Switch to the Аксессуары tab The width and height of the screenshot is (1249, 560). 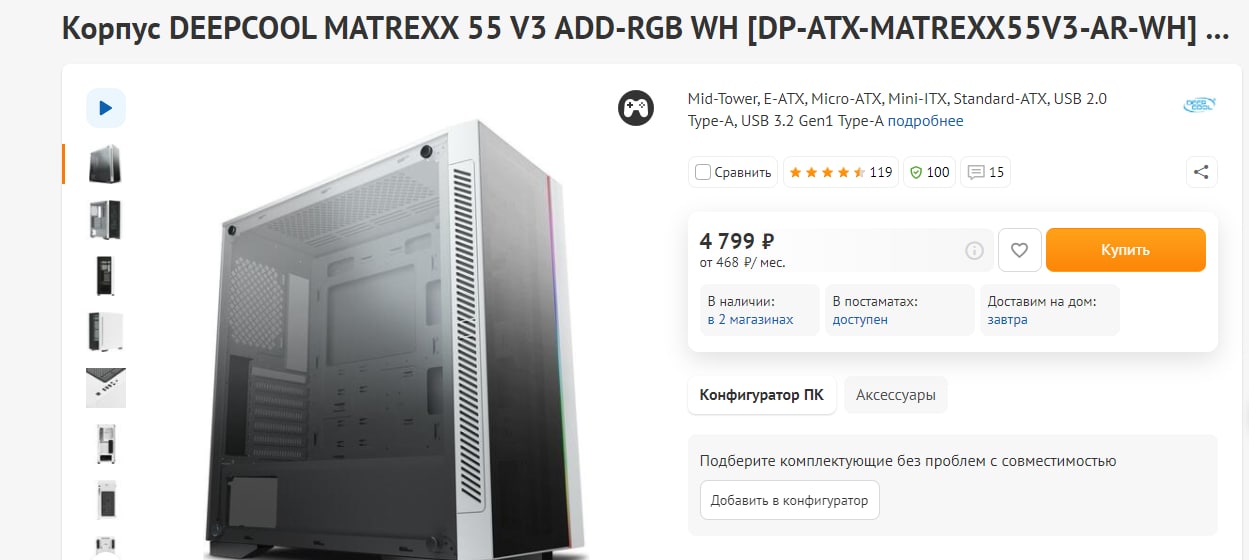896,395
